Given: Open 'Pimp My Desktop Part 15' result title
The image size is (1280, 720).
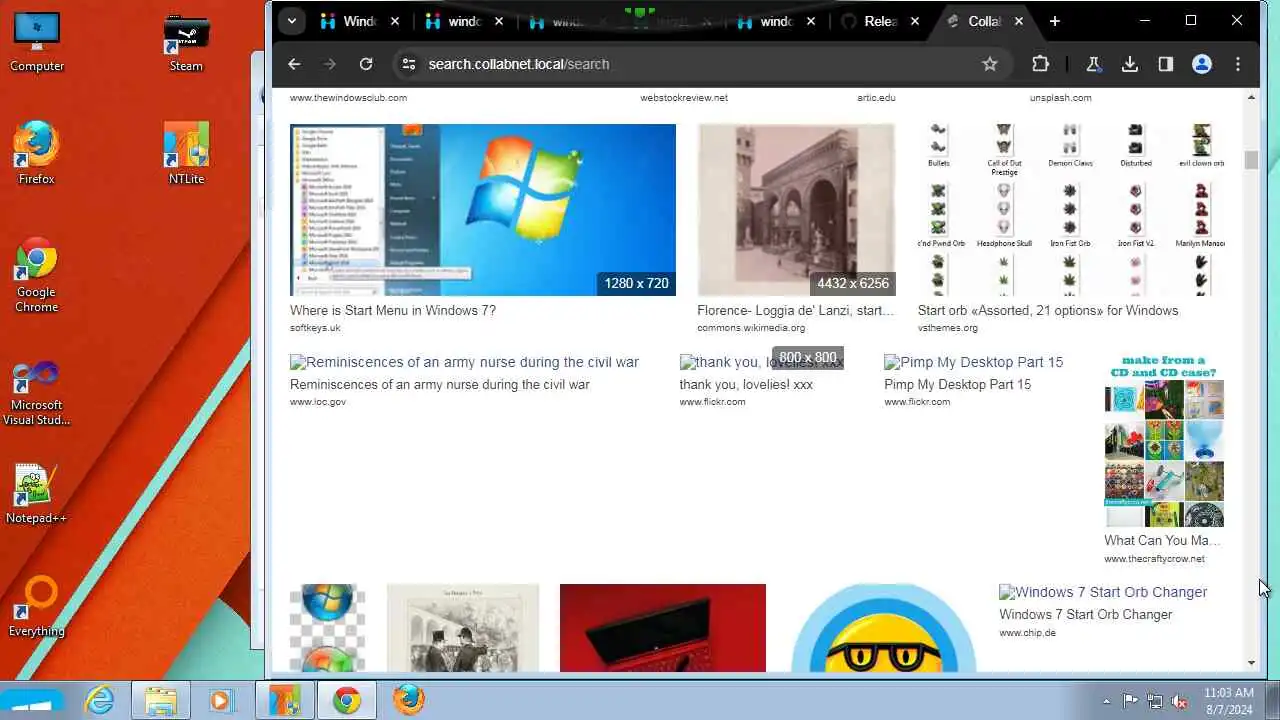Looking at the screenshot, I should 957,384.
